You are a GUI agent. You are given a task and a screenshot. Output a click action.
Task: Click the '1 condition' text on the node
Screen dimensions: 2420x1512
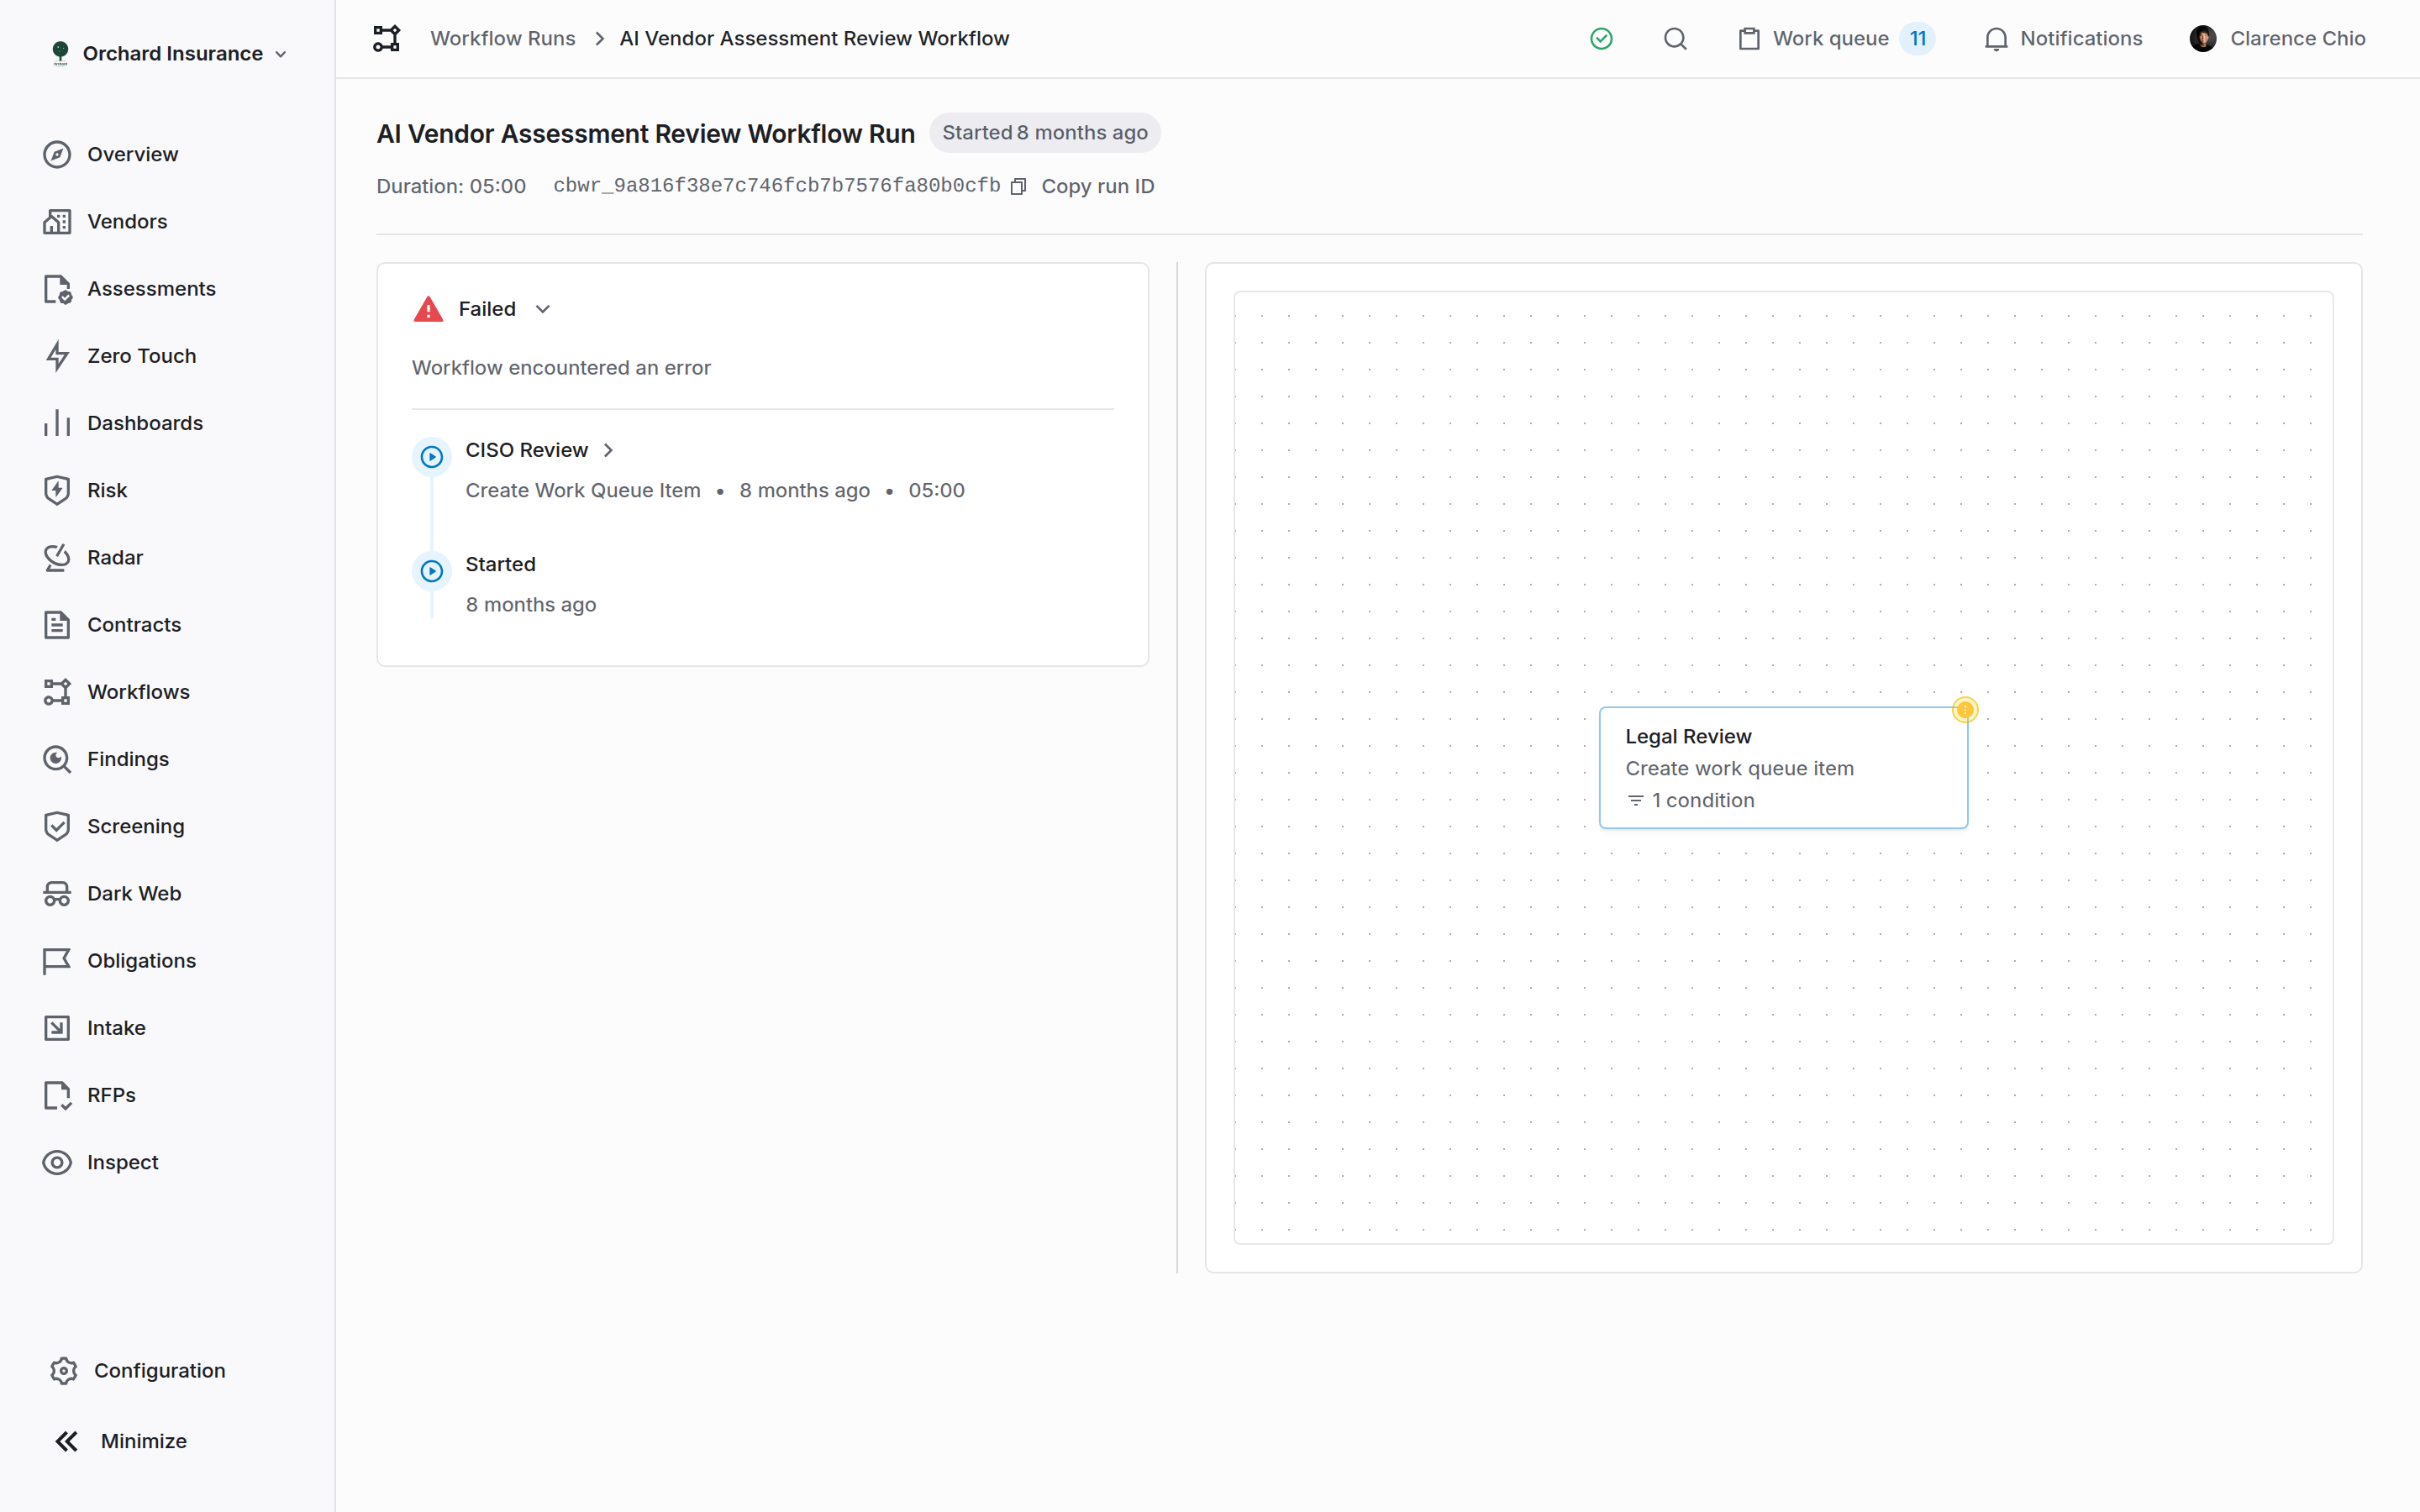(x=1703, y=800)
